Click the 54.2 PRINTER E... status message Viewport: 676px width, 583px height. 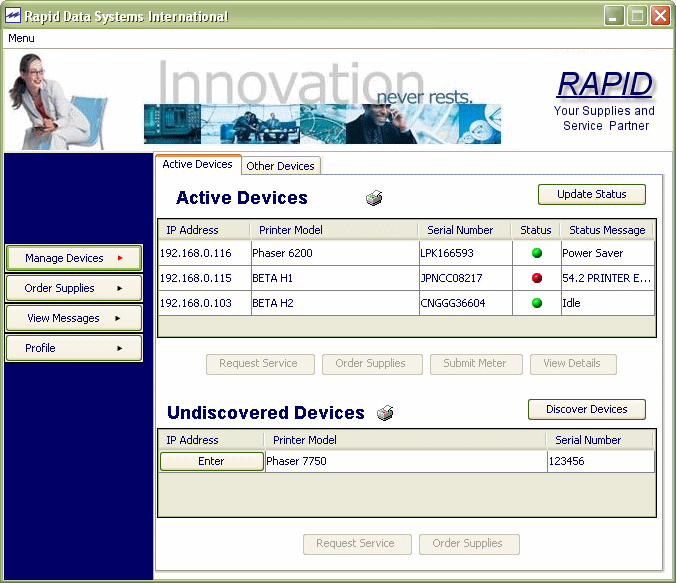(x=608, y=278)
